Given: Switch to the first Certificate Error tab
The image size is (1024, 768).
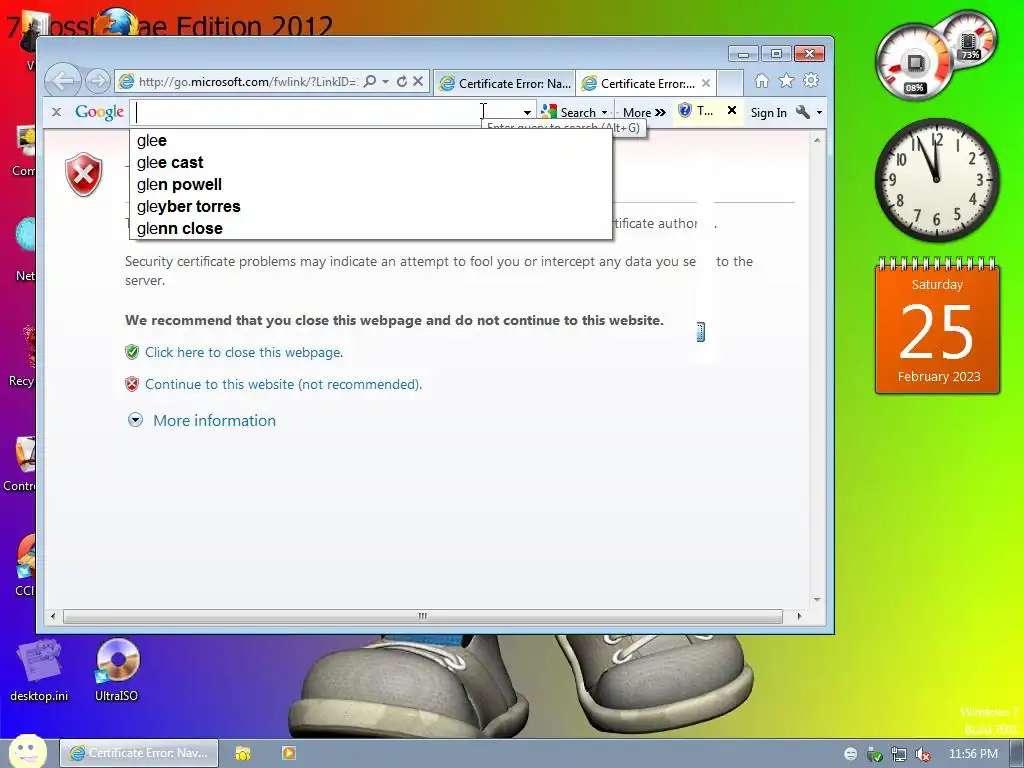Looking at the screenshot, I should pyautogui.click(x=504, y=84).
